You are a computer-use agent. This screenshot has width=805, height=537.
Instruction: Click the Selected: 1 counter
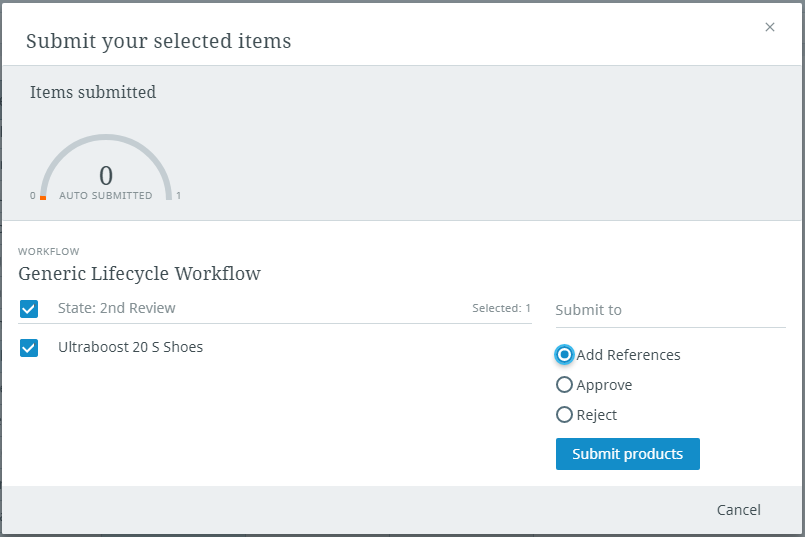point(501,308)
